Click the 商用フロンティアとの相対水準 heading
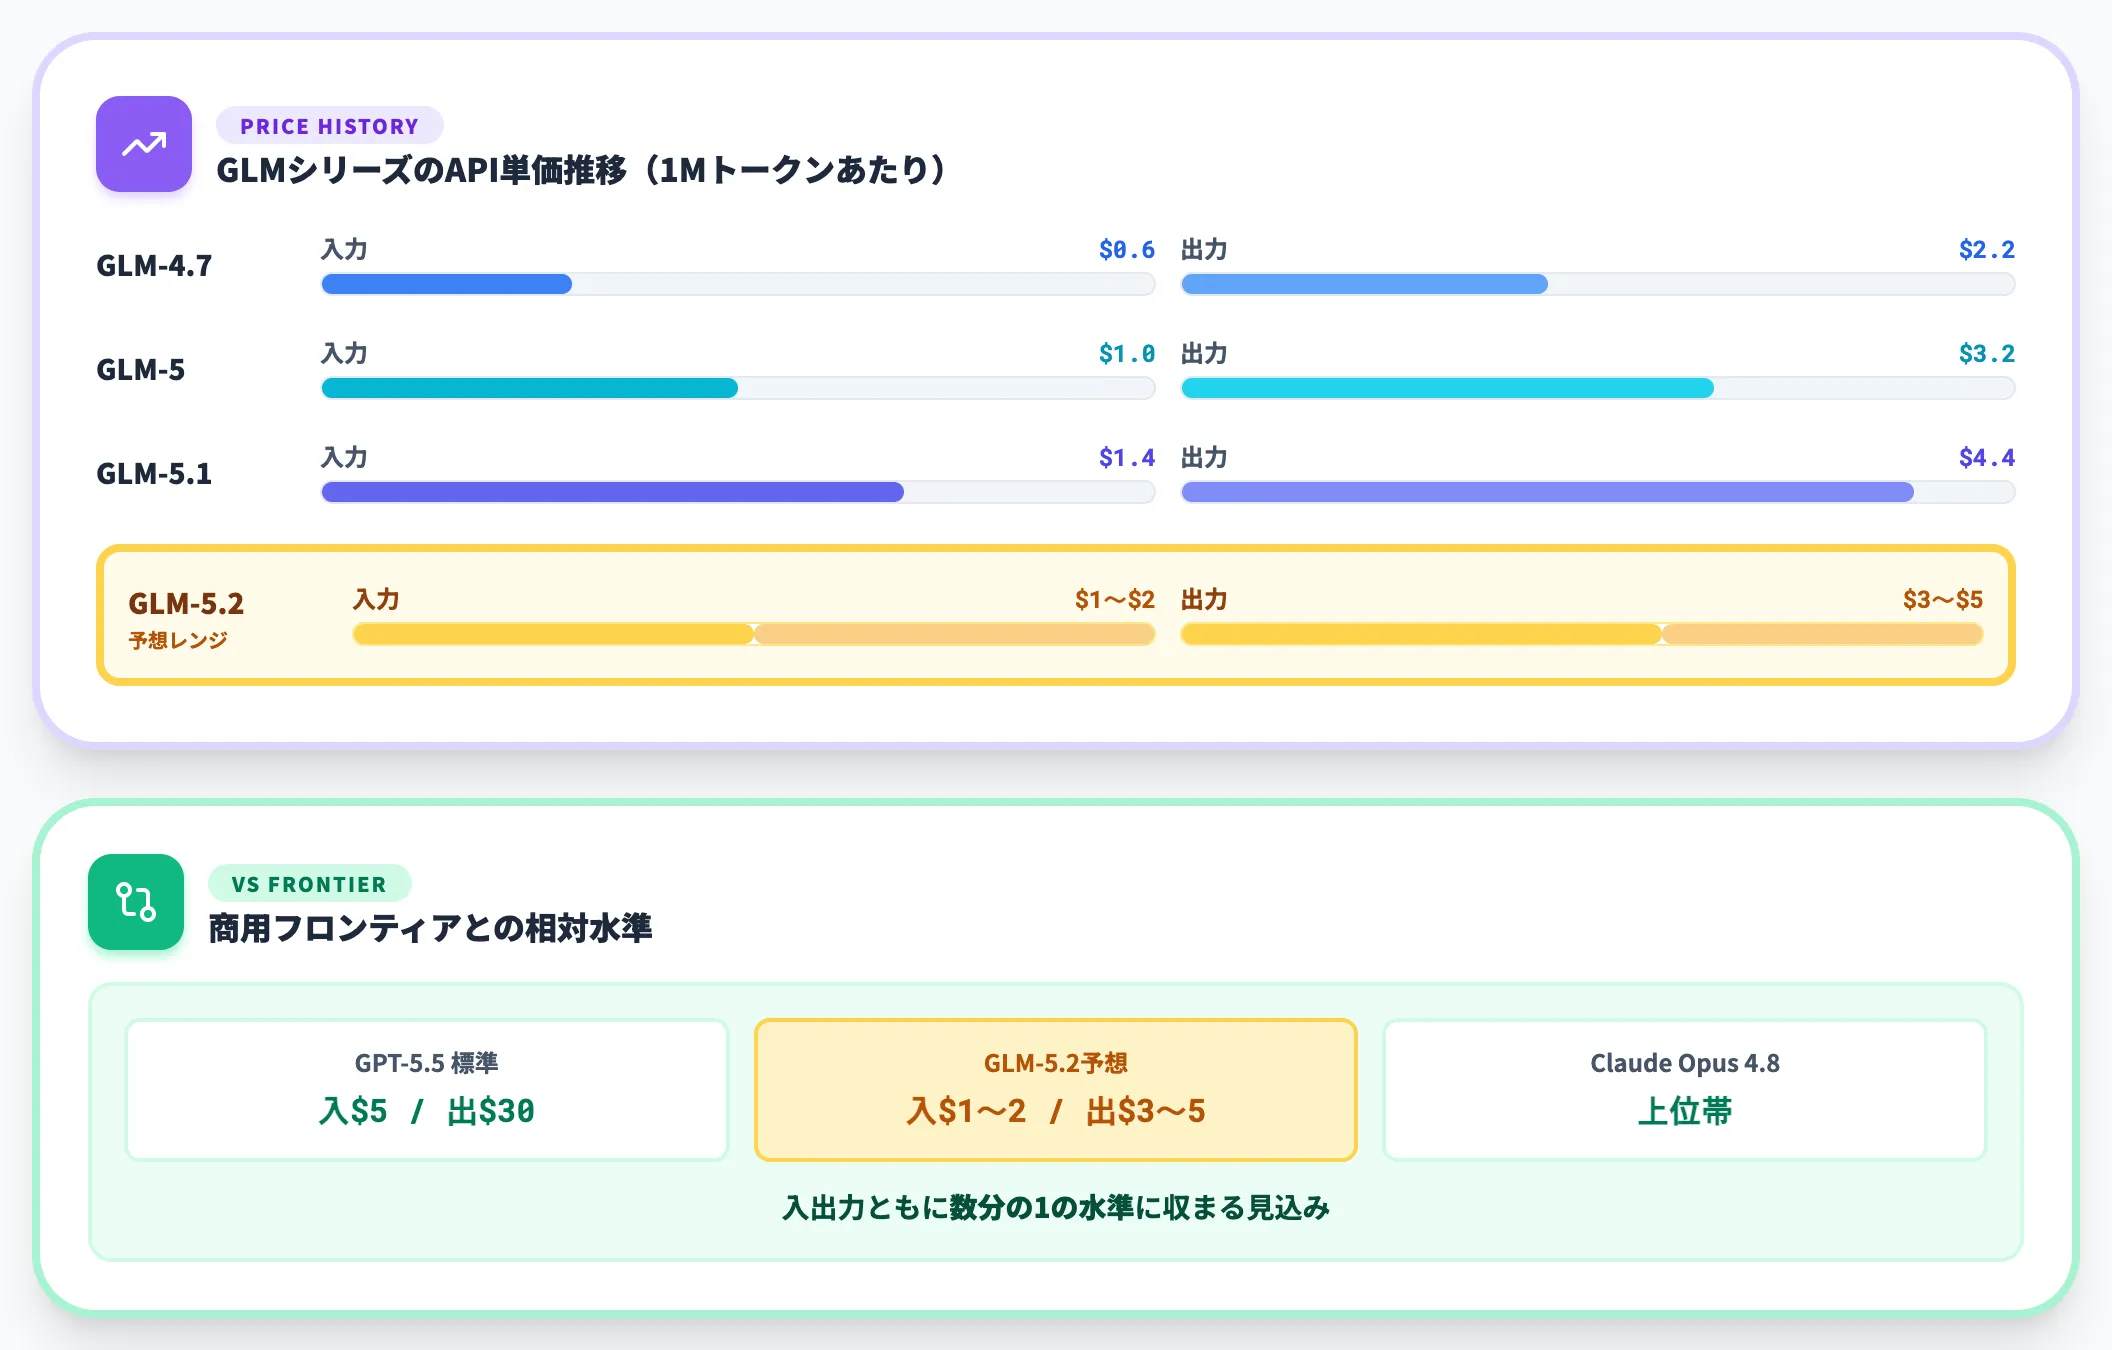The width and height of the screenshot is (2112, 1350). tap(430, 928)
